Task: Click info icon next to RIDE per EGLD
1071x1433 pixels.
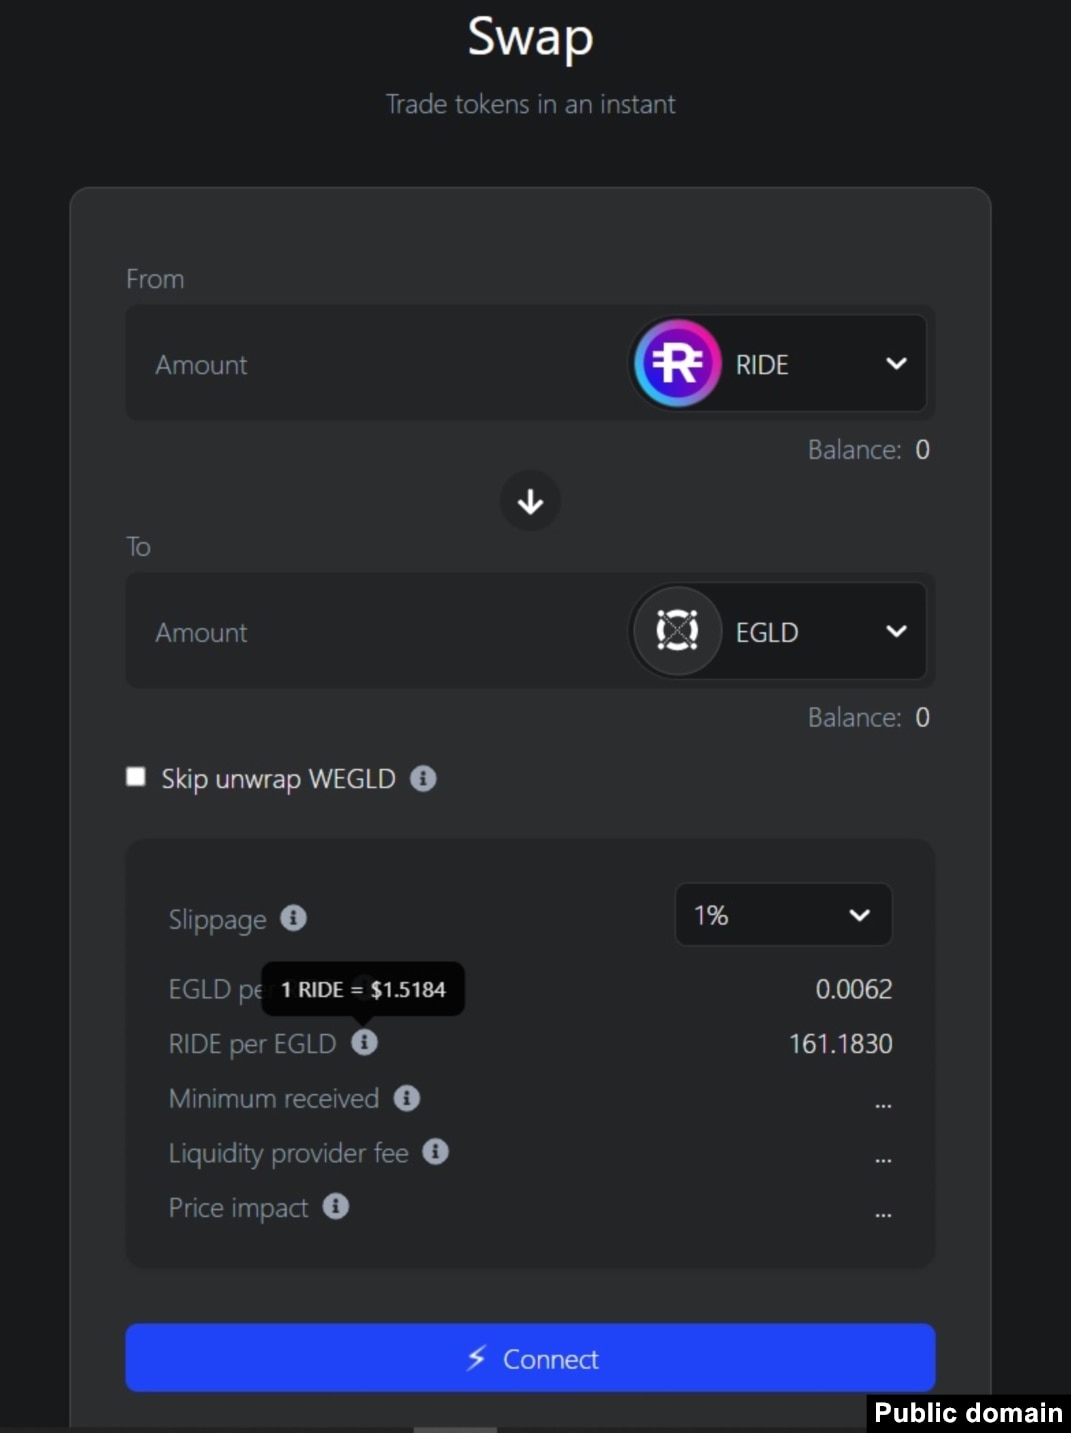Action: coord(364,1042)
